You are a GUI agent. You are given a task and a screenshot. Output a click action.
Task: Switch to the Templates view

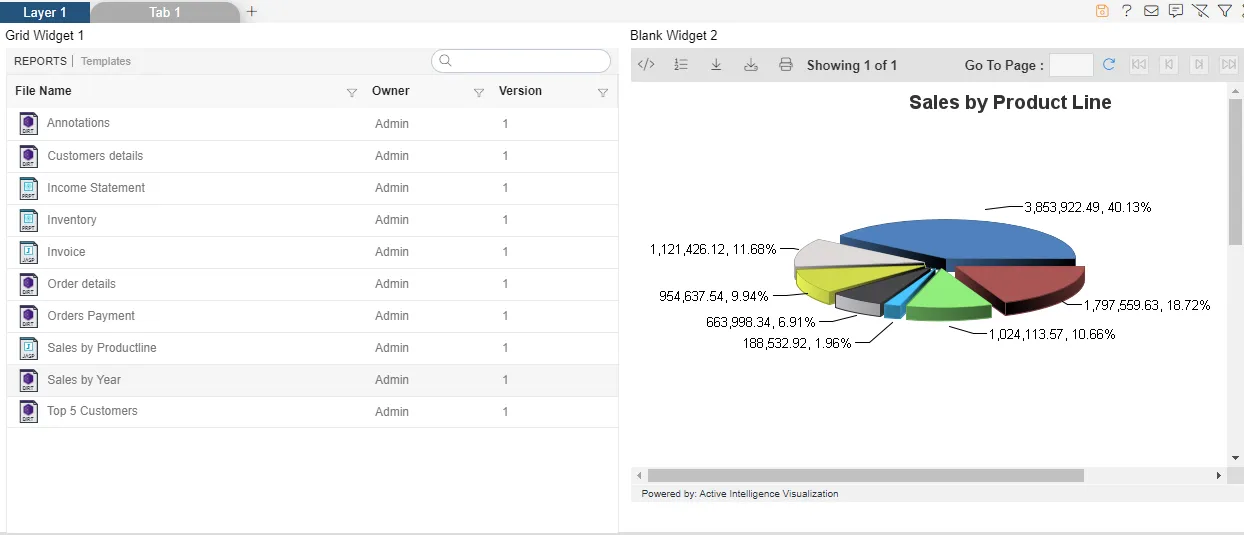106,61
